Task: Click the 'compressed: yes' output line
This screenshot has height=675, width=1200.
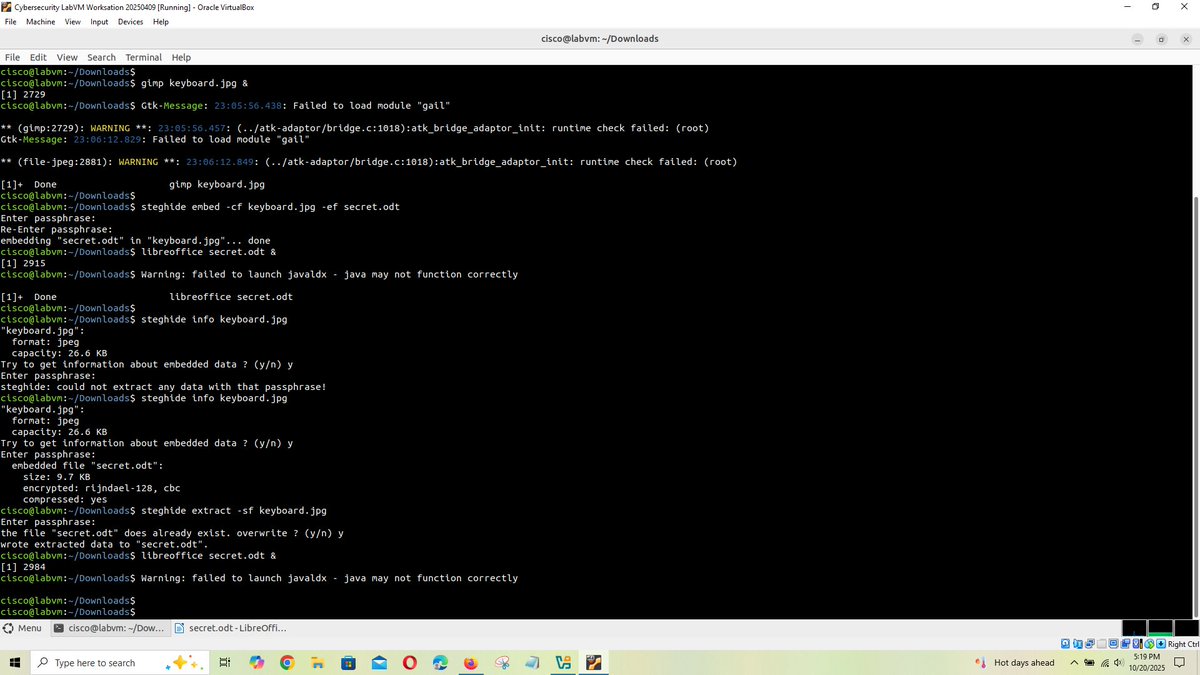Action: coord(65,499)
